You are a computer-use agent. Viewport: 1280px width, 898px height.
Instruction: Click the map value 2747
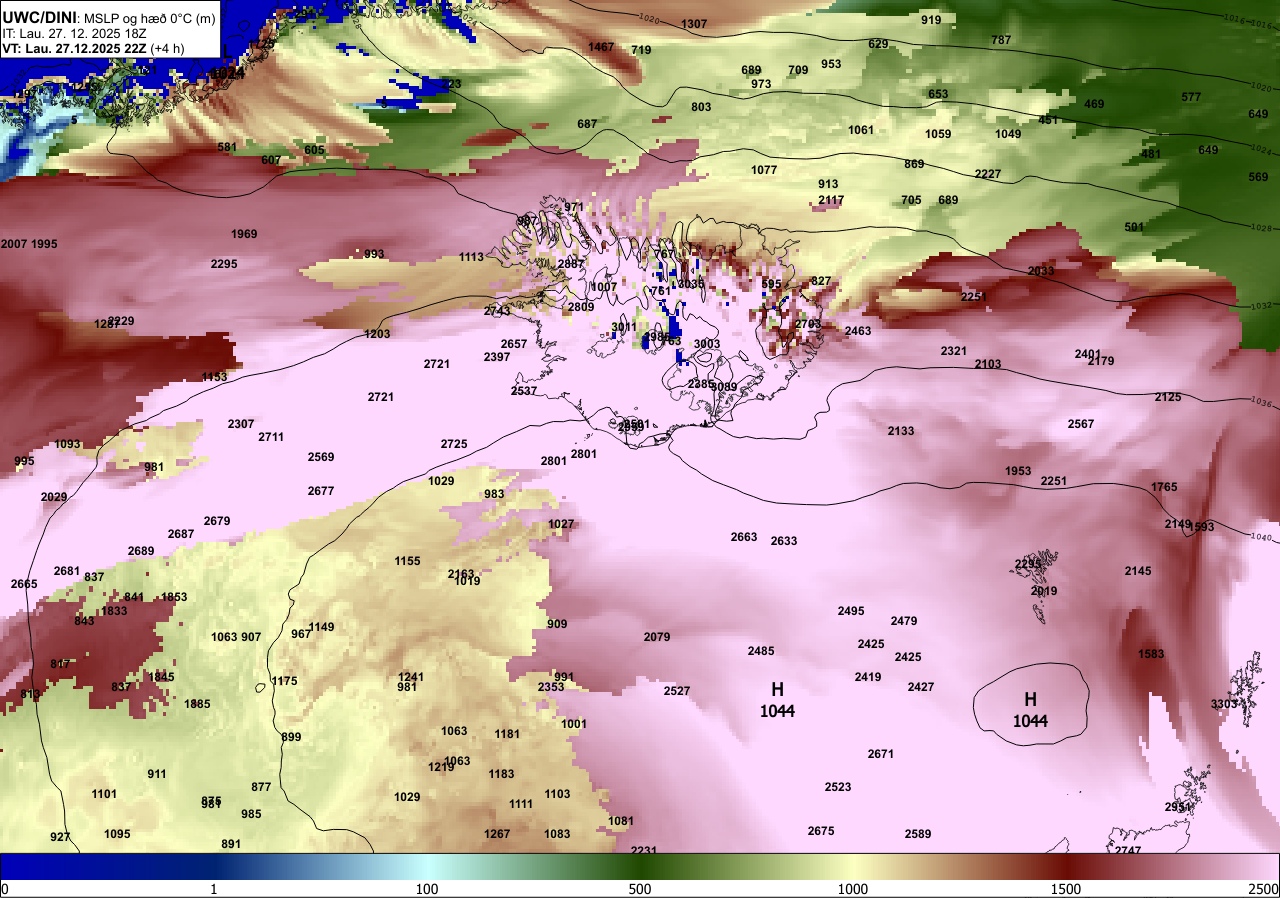[x=1128, y=850]
